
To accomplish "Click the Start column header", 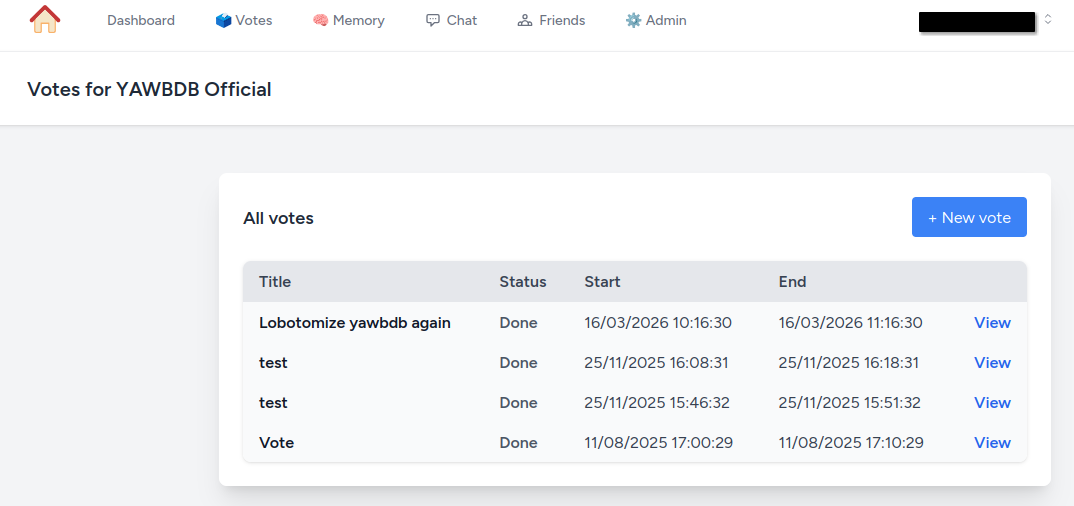I will (x=602, y=281).
